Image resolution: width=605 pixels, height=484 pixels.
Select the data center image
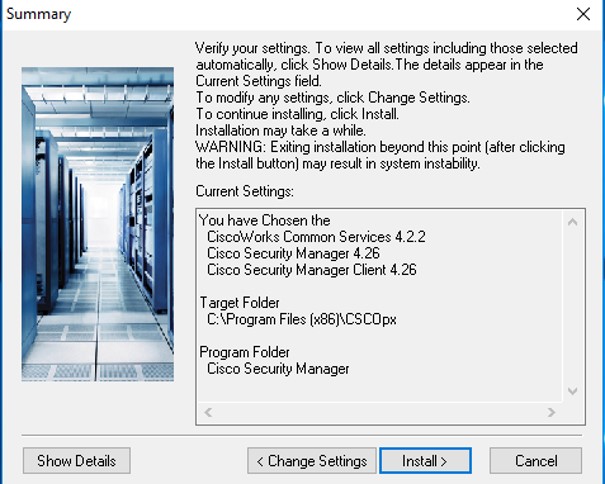[x=98, y=224]
